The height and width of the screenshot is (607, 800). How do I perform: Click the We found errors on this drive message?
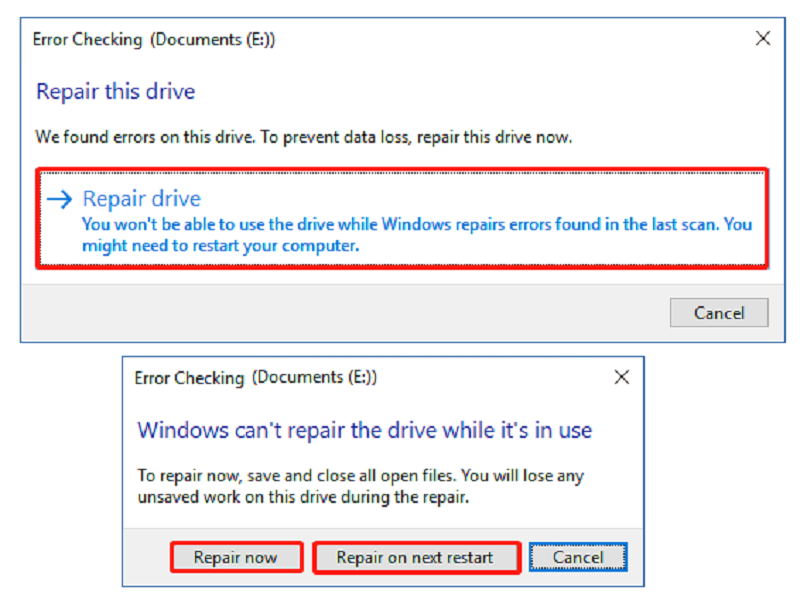pyautogui.click(x=304, y=137)
